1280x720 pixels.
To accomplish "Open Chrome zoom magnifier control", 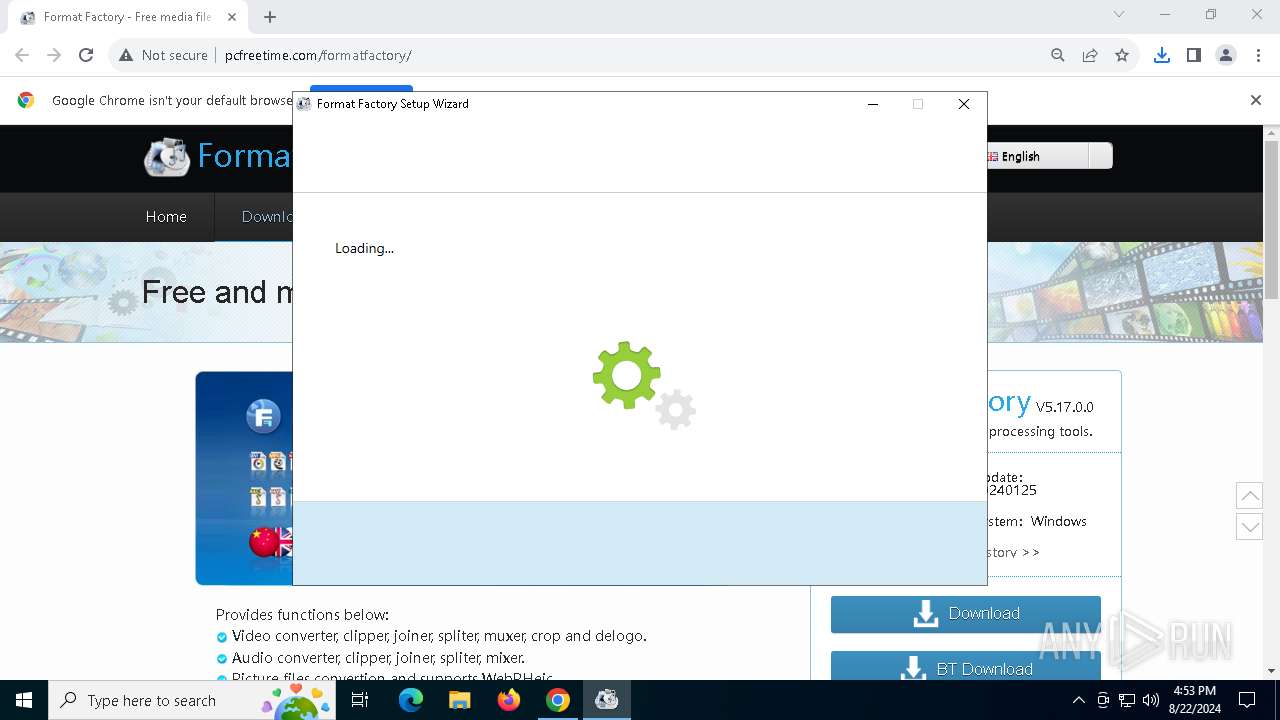I will pos(1058,55).
